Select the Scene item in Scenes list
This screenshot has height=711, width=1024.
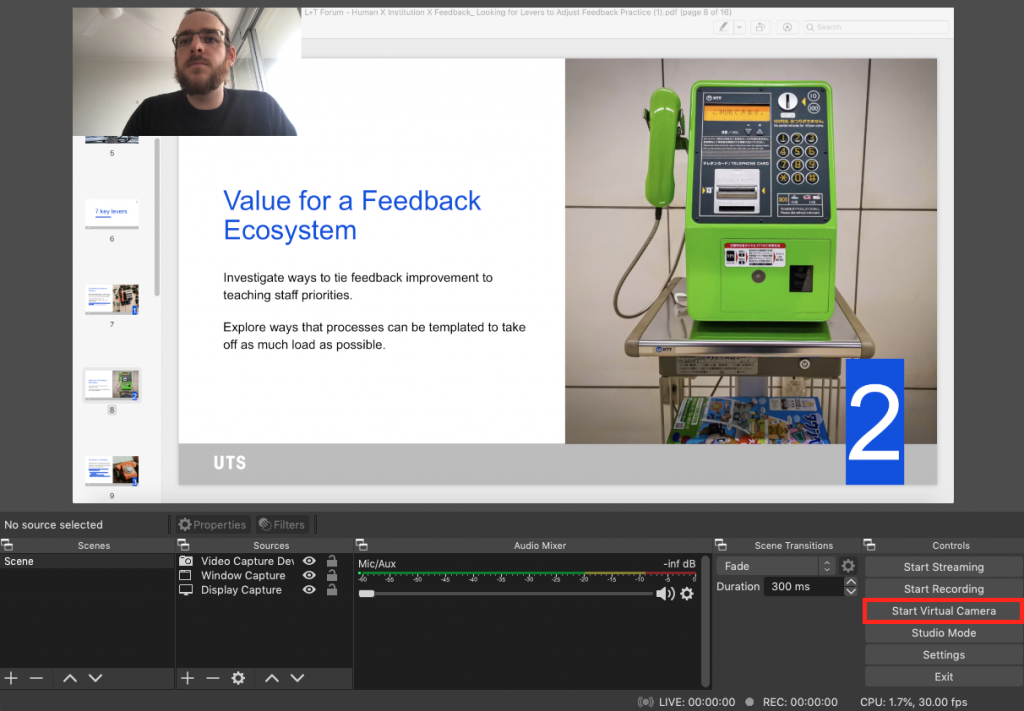coord(19,562)
